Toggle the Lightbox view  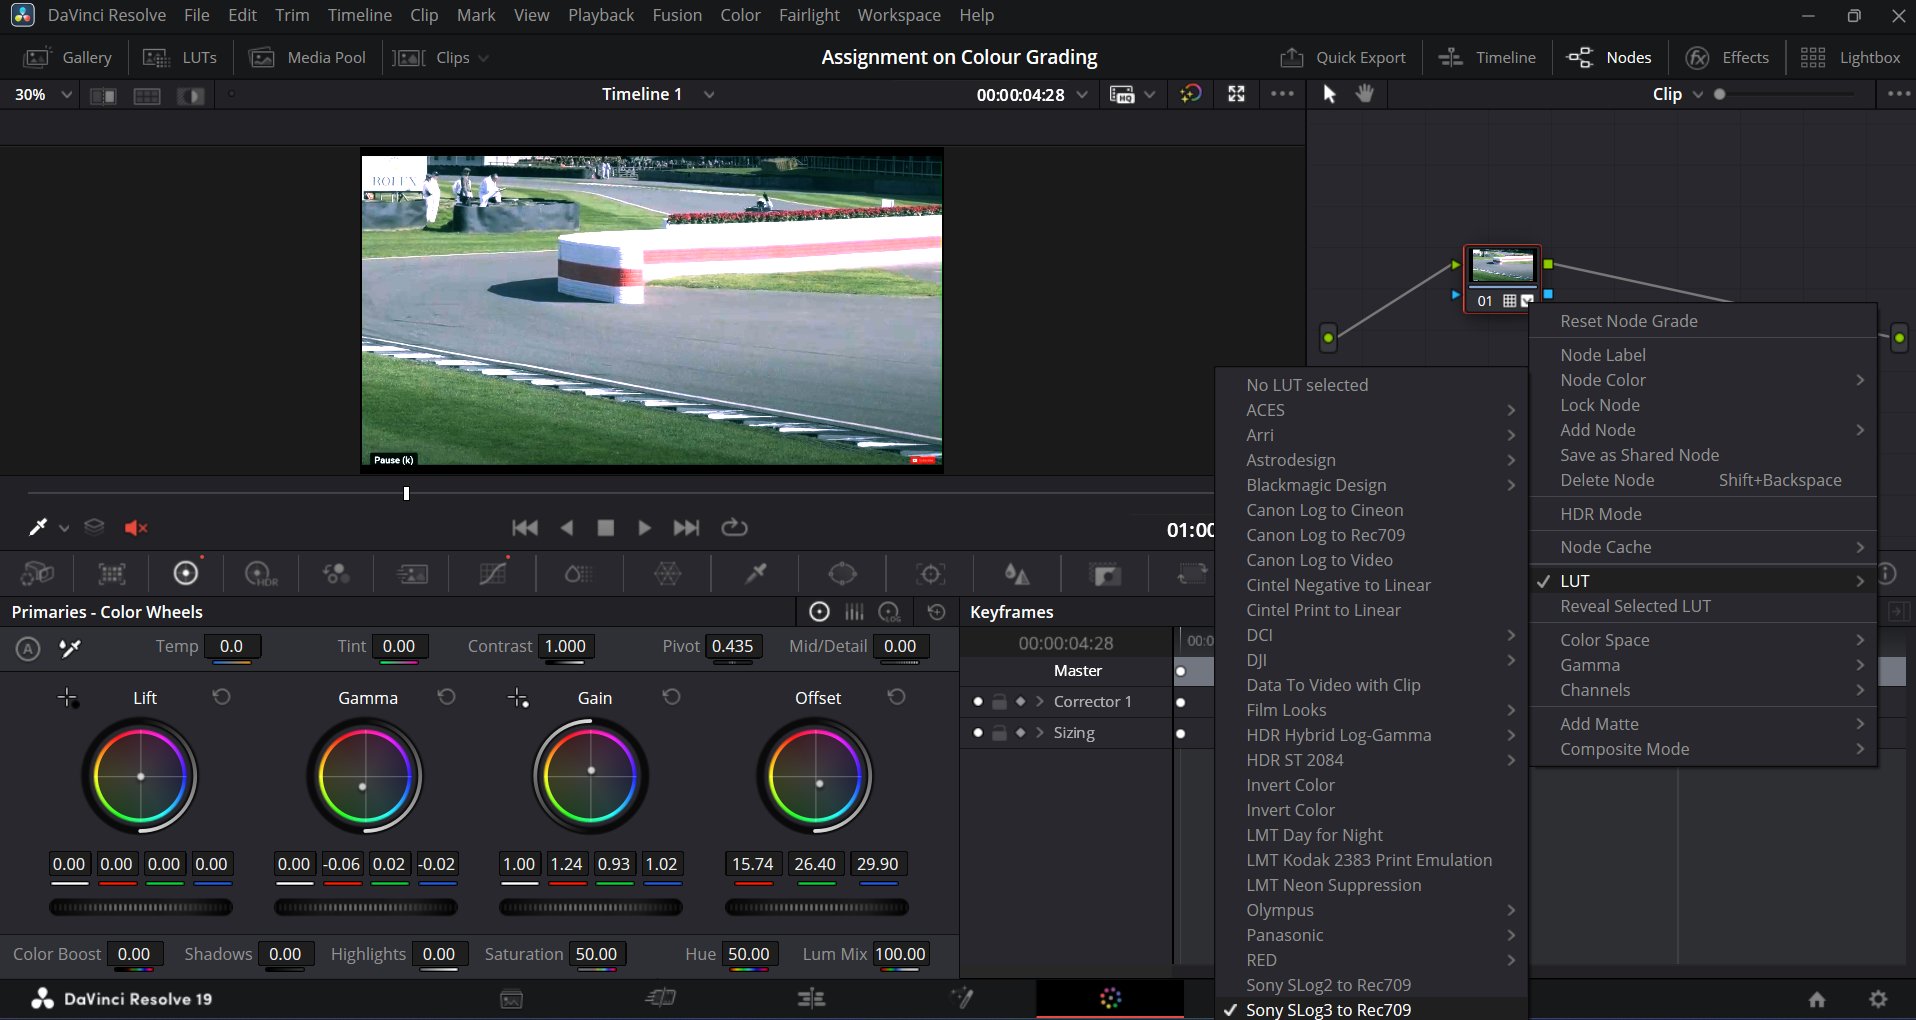point(1850,58)
